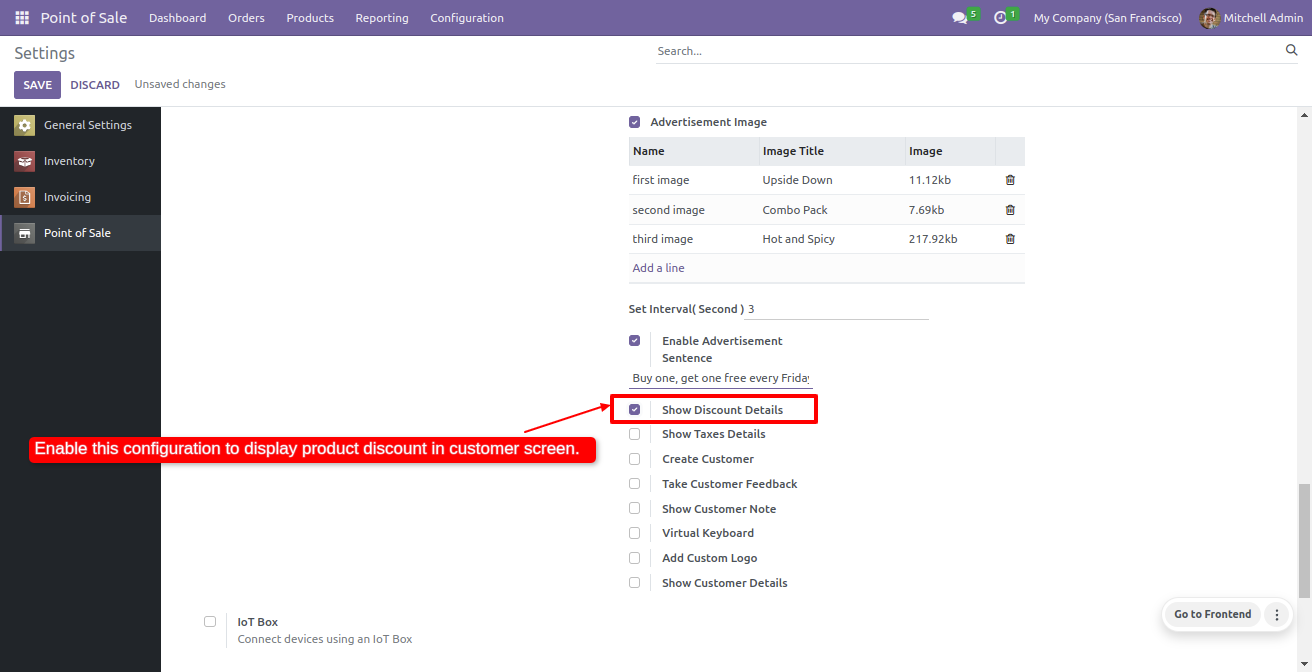This screenshot has height=672, width=1312.
Task: Click 'Combo Pack' title cell
Action: coord(832,210)
